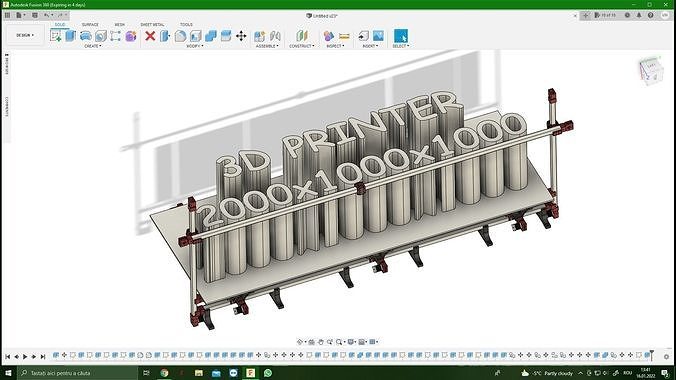Expand the ASSEMBLE dropdown menu

pos(267,46)
